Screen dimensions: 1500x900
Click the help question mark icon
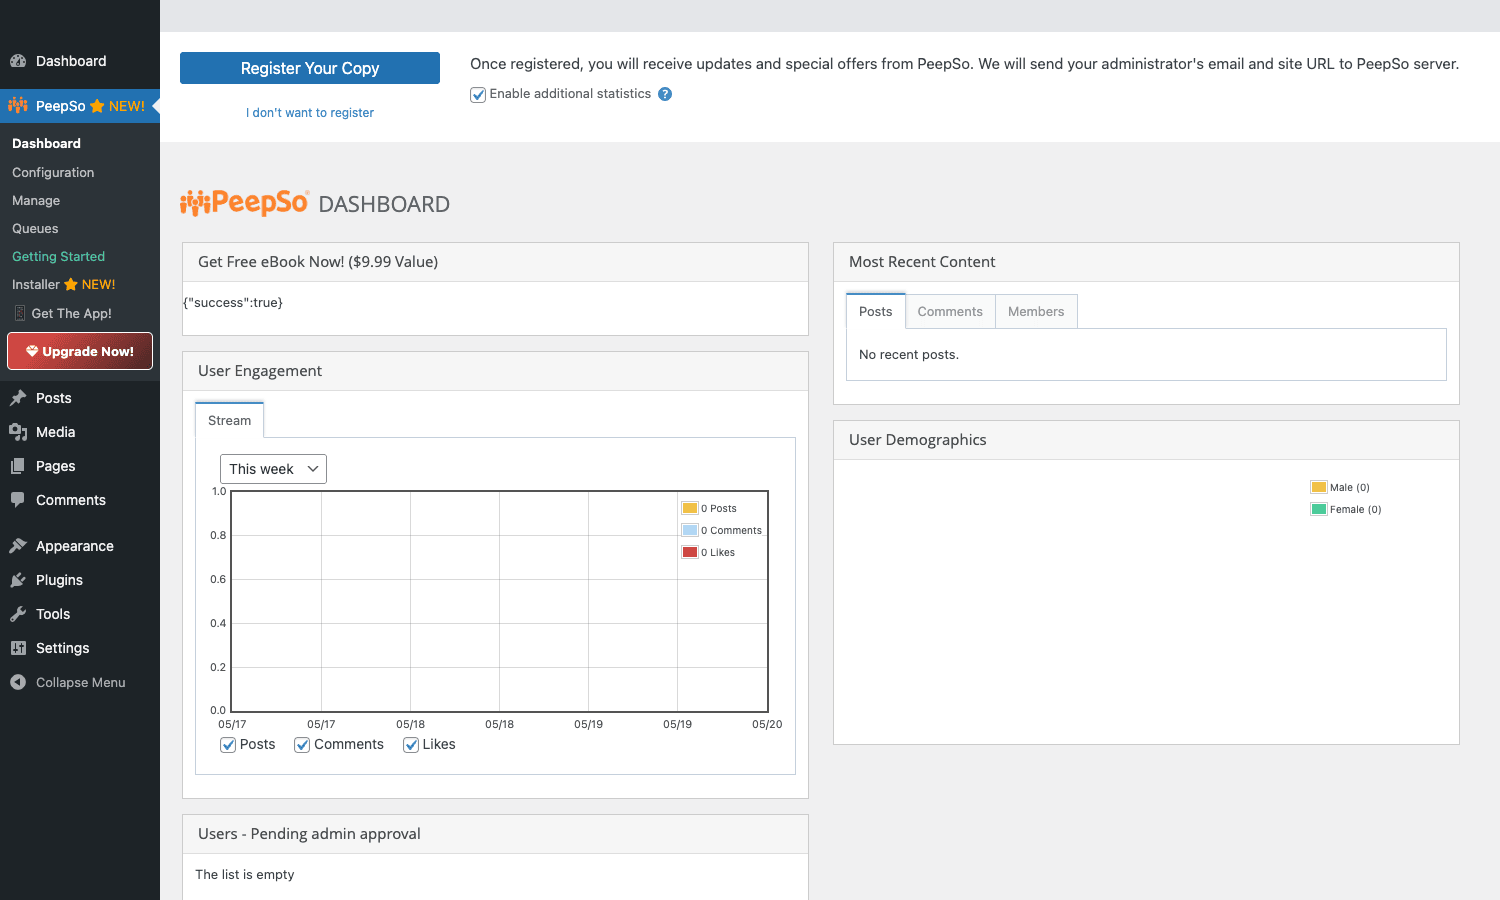click(665, 94)
